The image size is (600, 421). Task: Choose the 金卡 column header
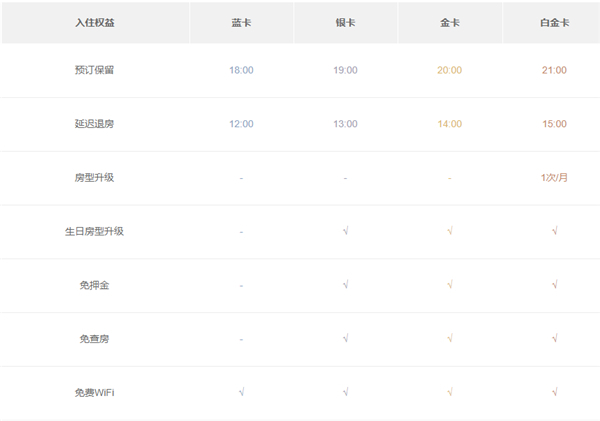coord(449,22)
